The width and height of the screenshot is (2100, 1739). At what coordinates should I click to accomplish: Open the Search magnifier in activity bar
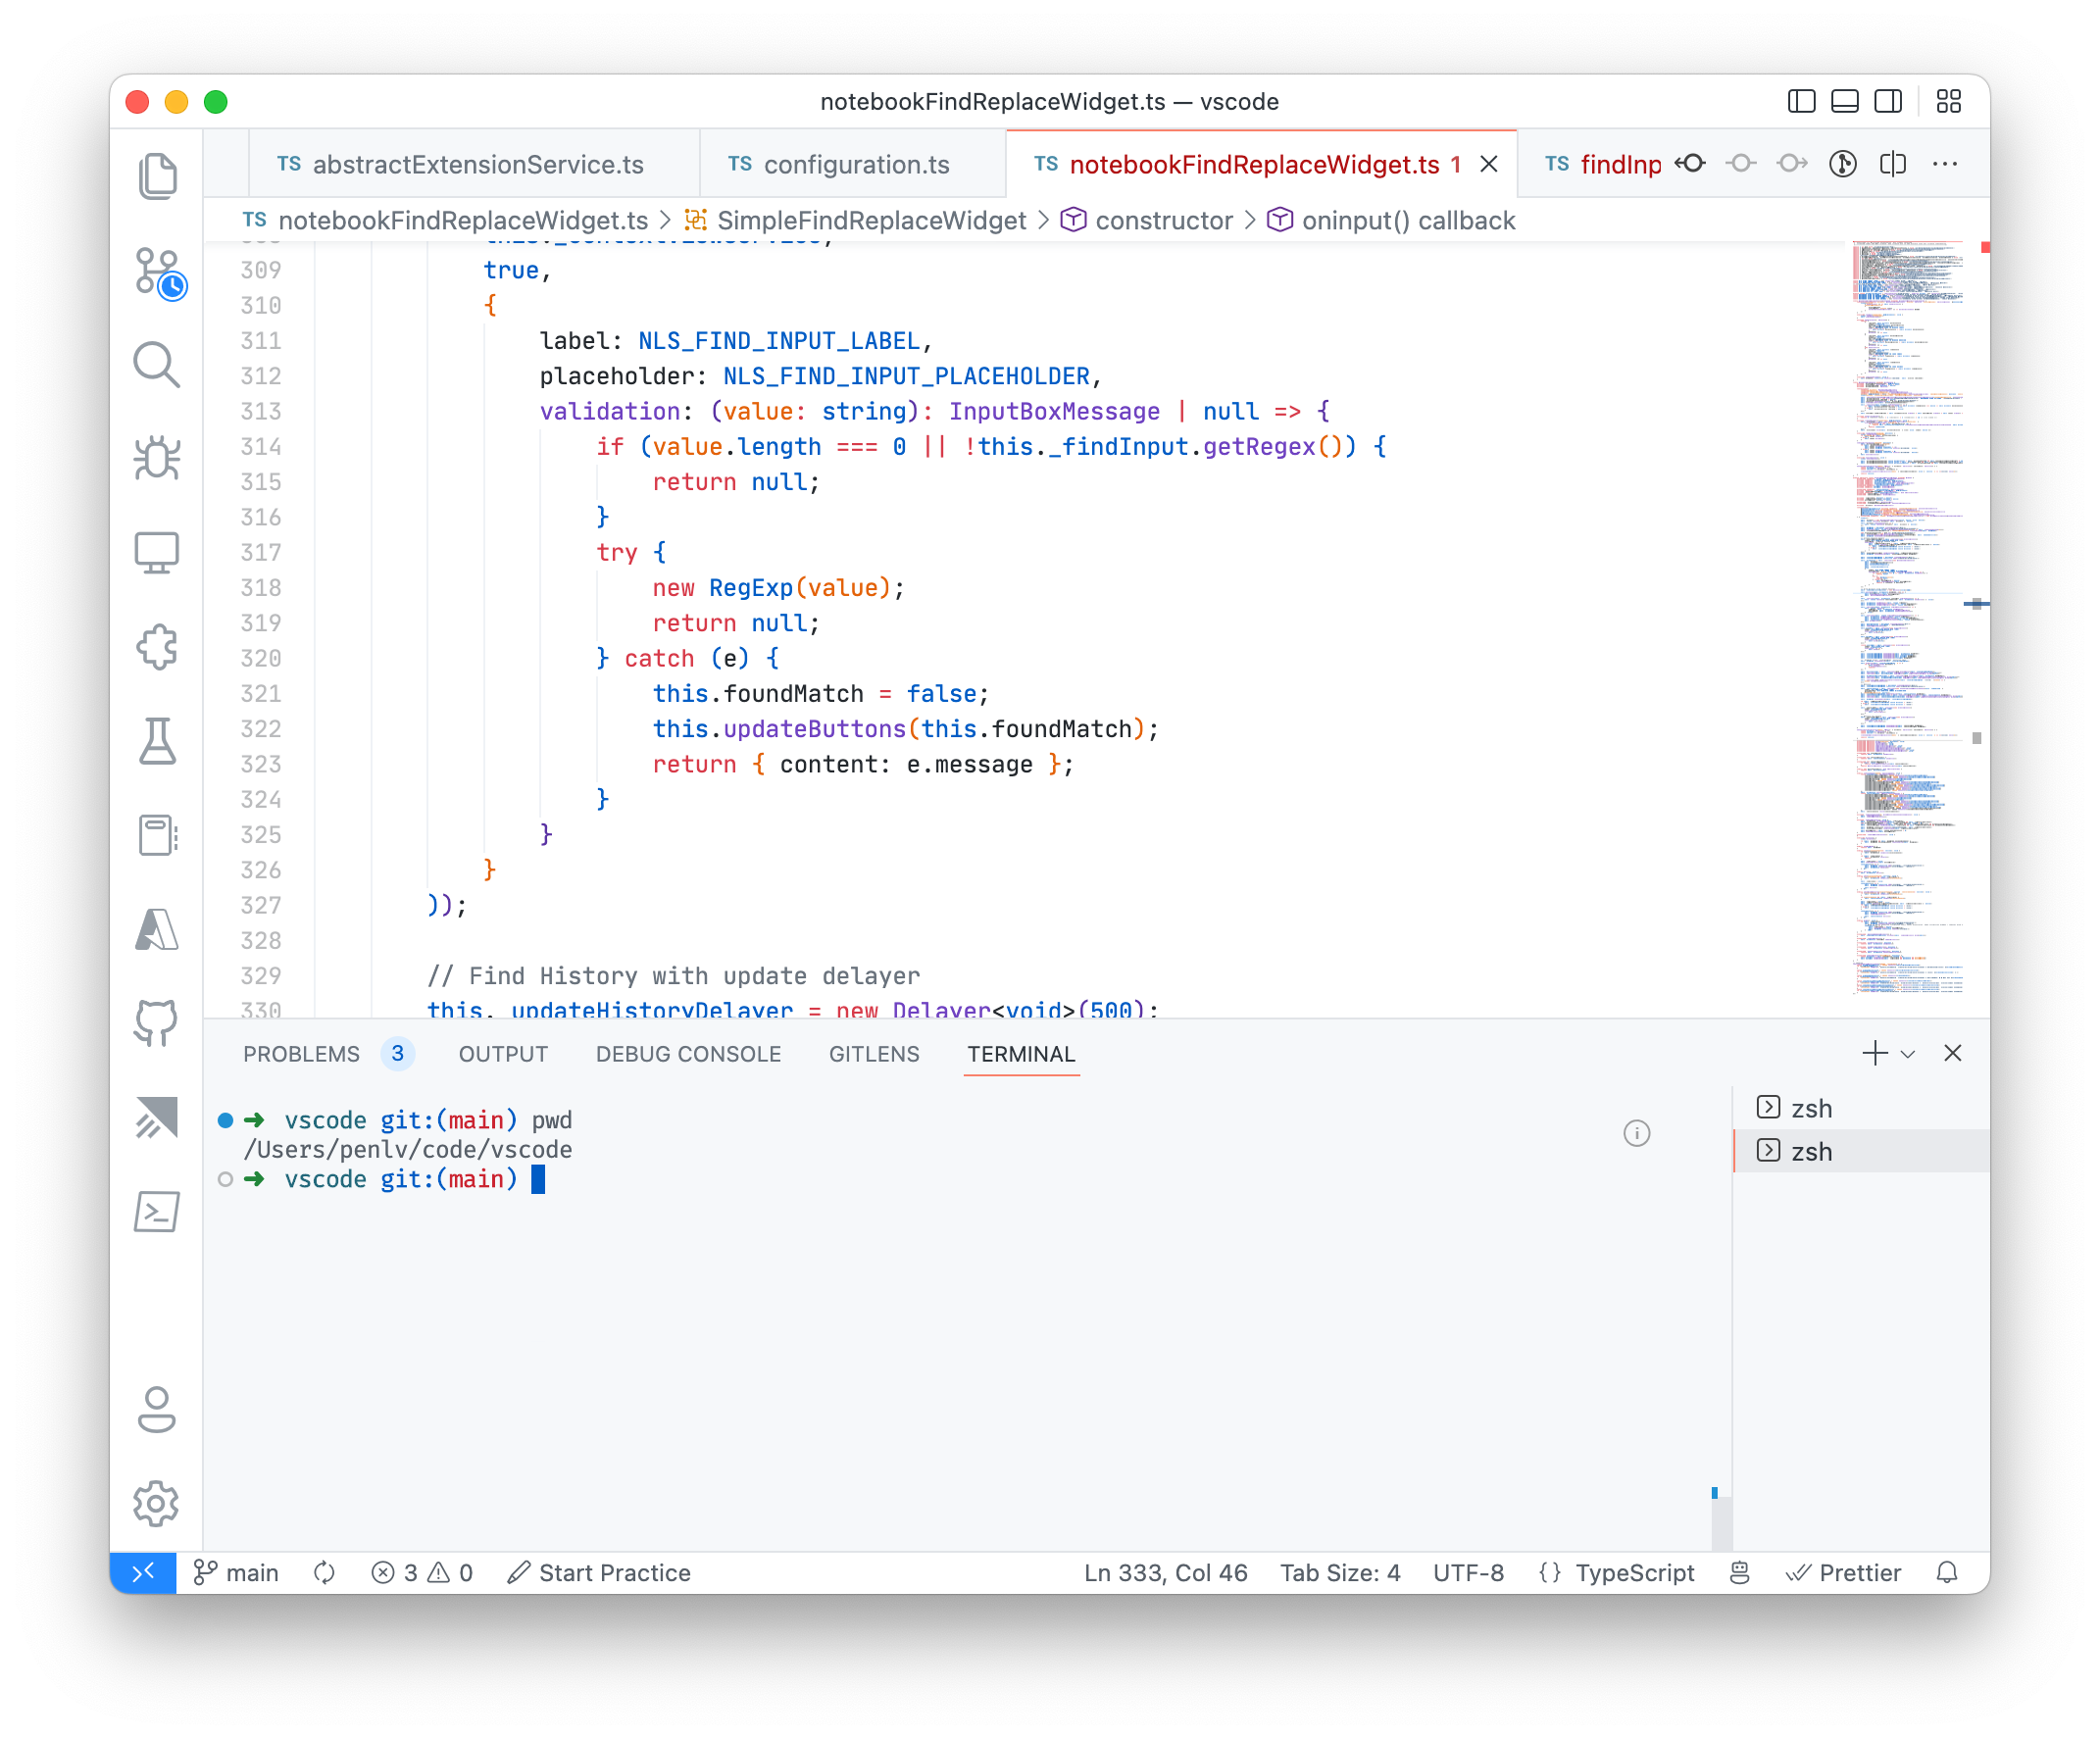(156, 365)
